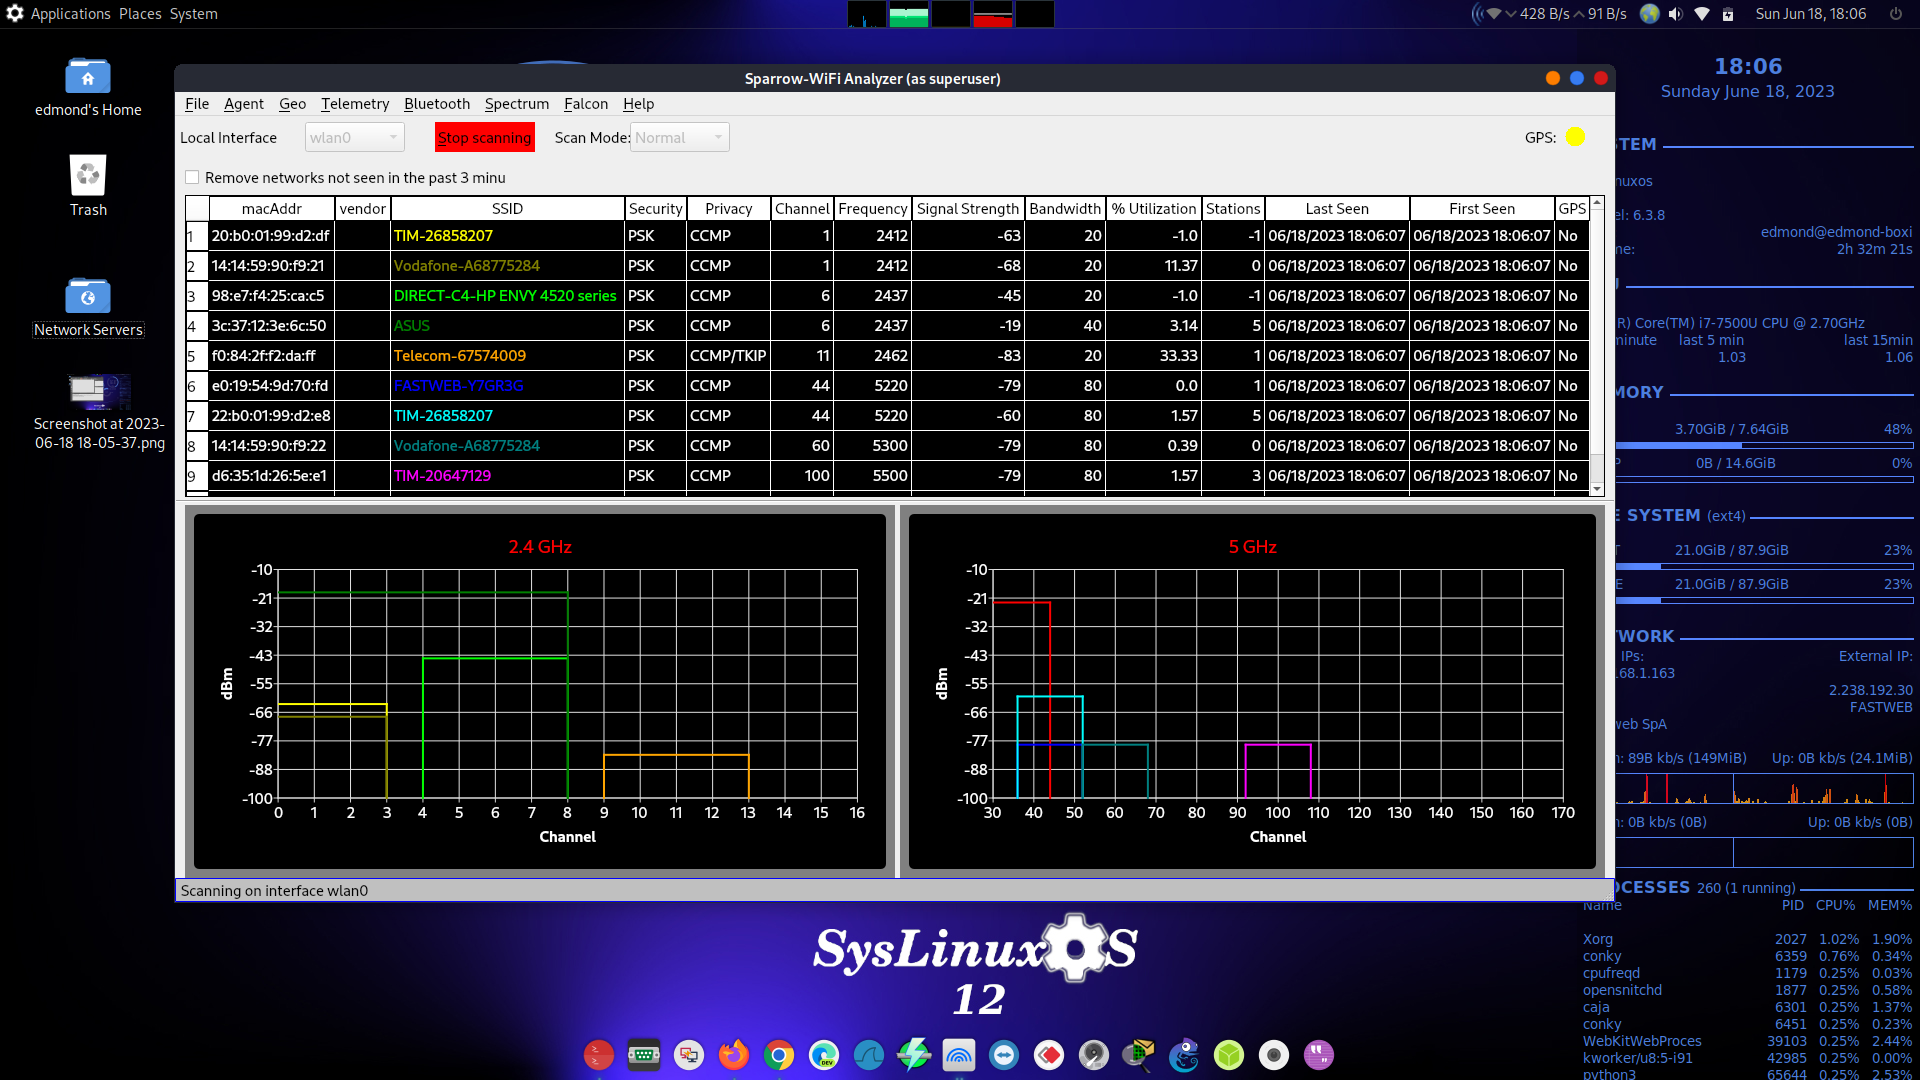Image resolution: width=1920 pixels, height=1080 pixels.
Task: Launch Google Chrome from the dock
Action: tap(779, 1055)
